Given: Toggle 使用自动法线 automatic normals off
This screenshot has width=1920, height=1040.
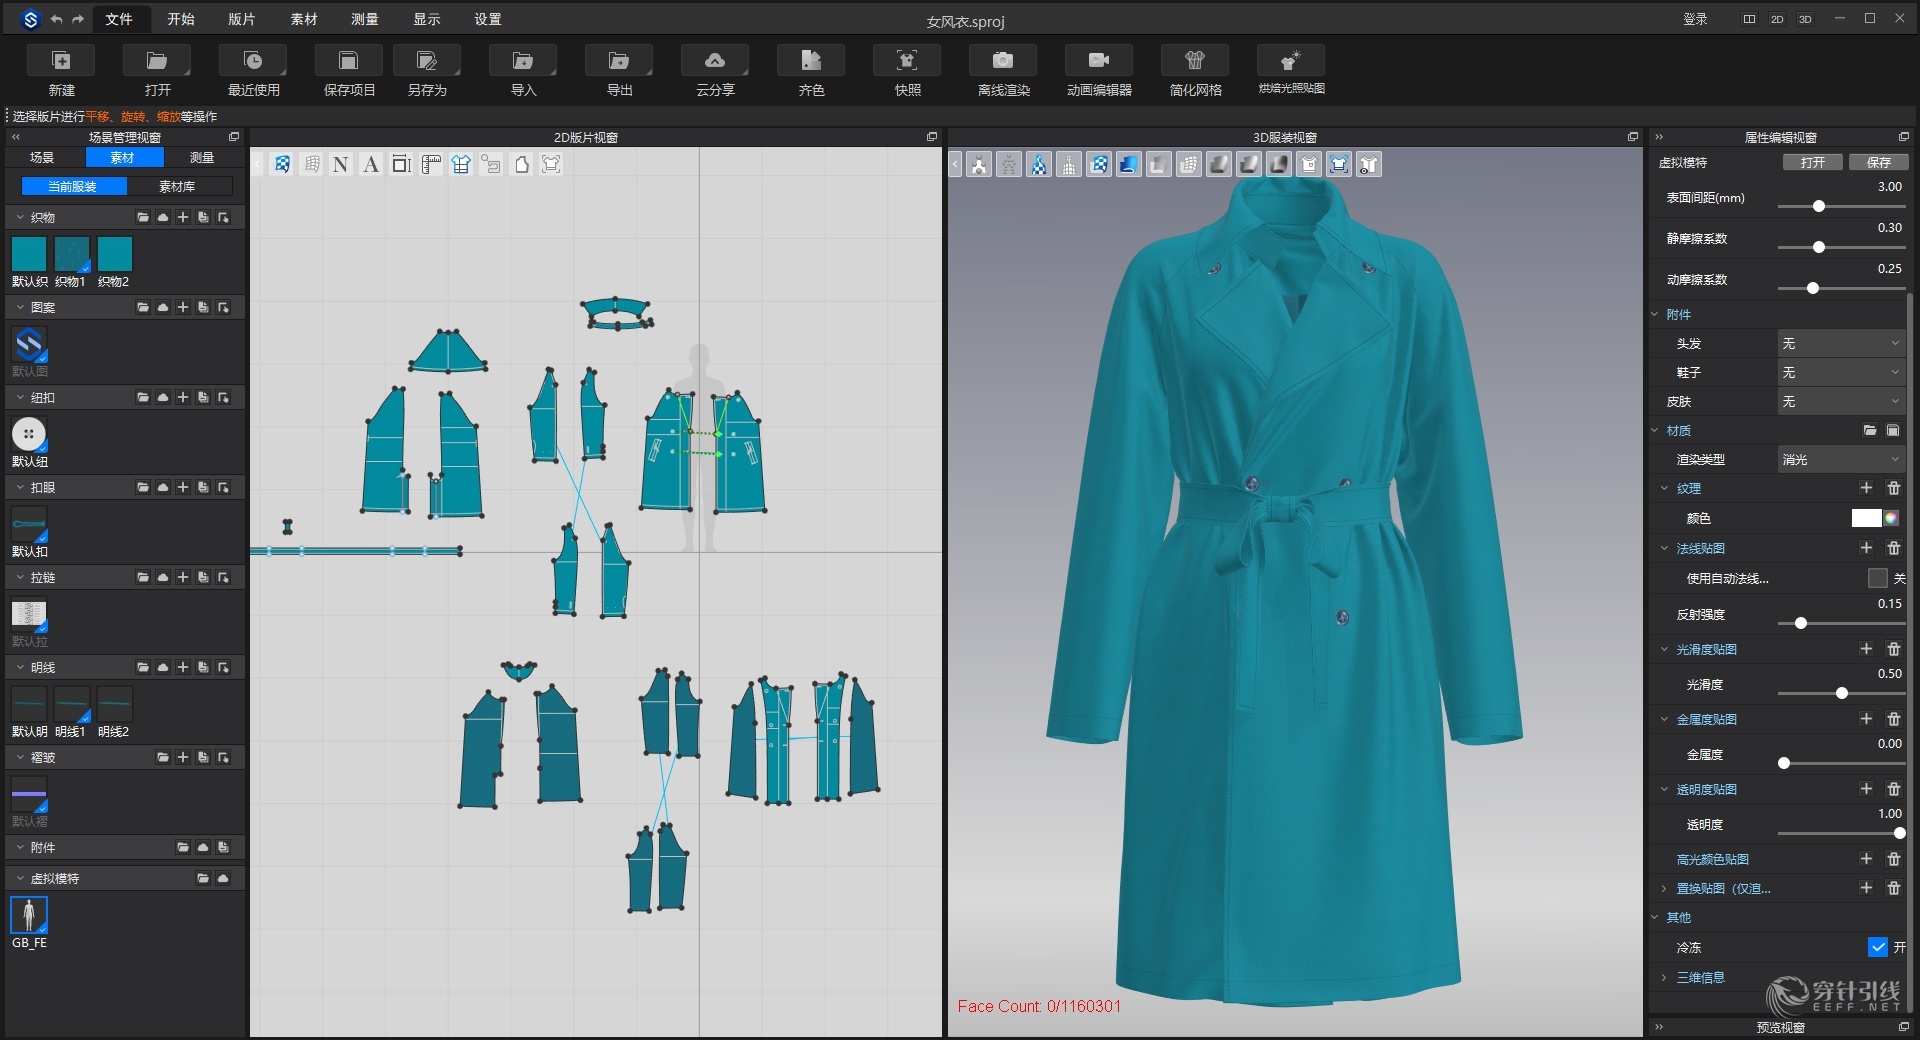Looking at the screenshot, I should (1878, 579).
